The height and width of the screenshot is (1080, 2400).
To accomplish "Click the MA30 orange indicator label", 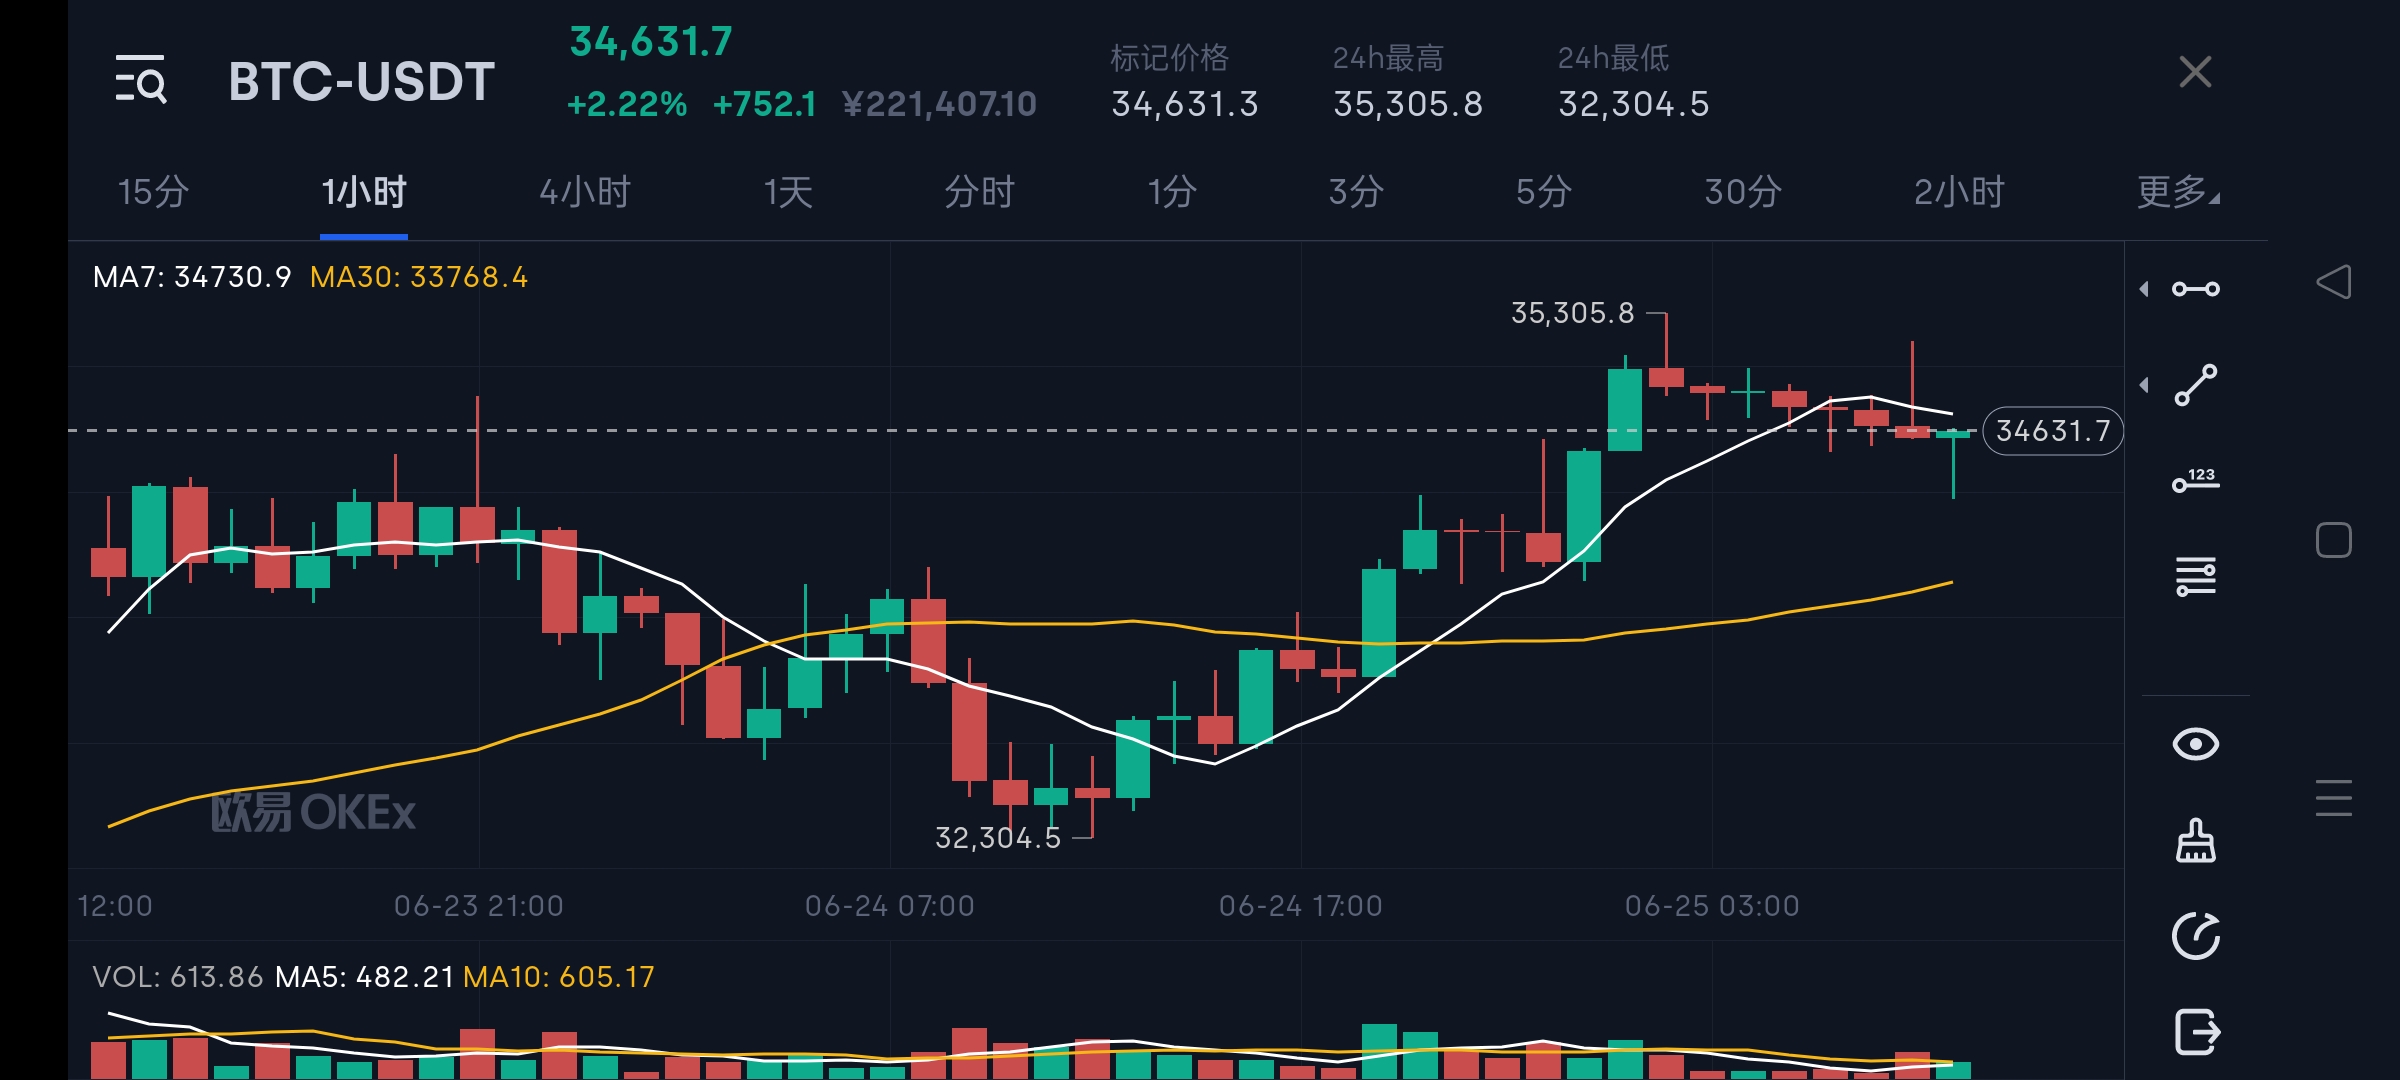I will point(420,277).
